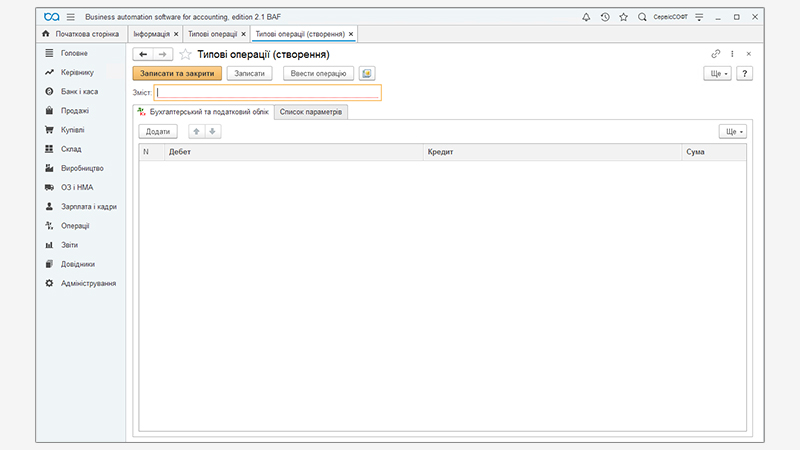Open the history clock icon
Image resolution: width=800 pixels, height=450 pixels.
coord(605,17)
